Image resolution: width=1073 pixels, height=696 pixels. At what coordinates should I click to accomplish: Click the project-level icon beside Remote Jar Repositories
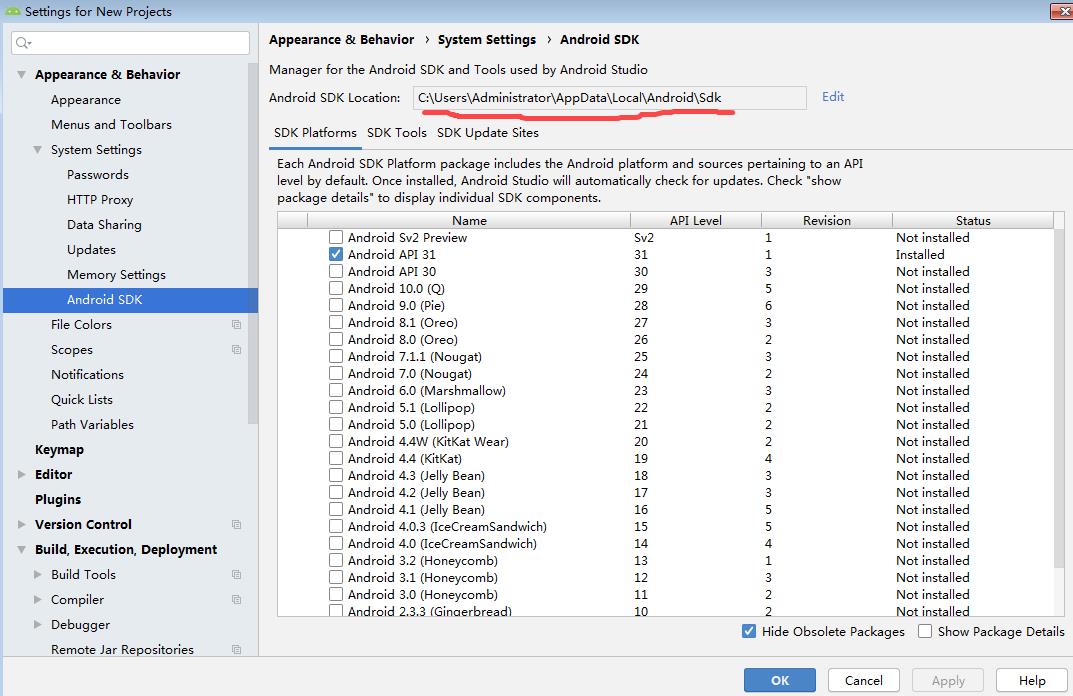click(x=236, y=649)
